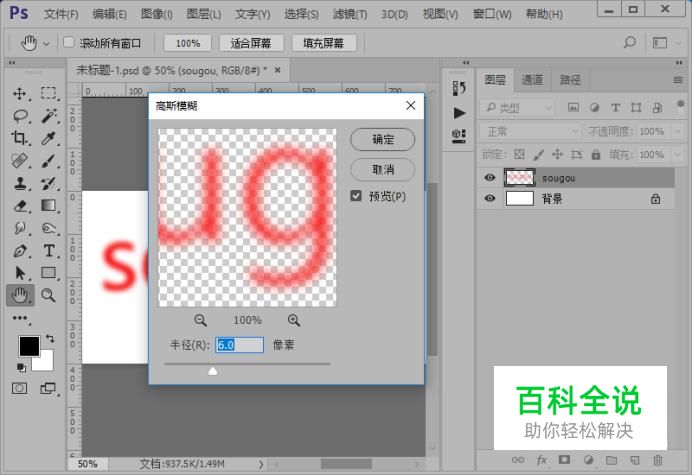Viewport: 692px width, 475px height.
Task: Select the Blur tool
Action: point(20,228)
